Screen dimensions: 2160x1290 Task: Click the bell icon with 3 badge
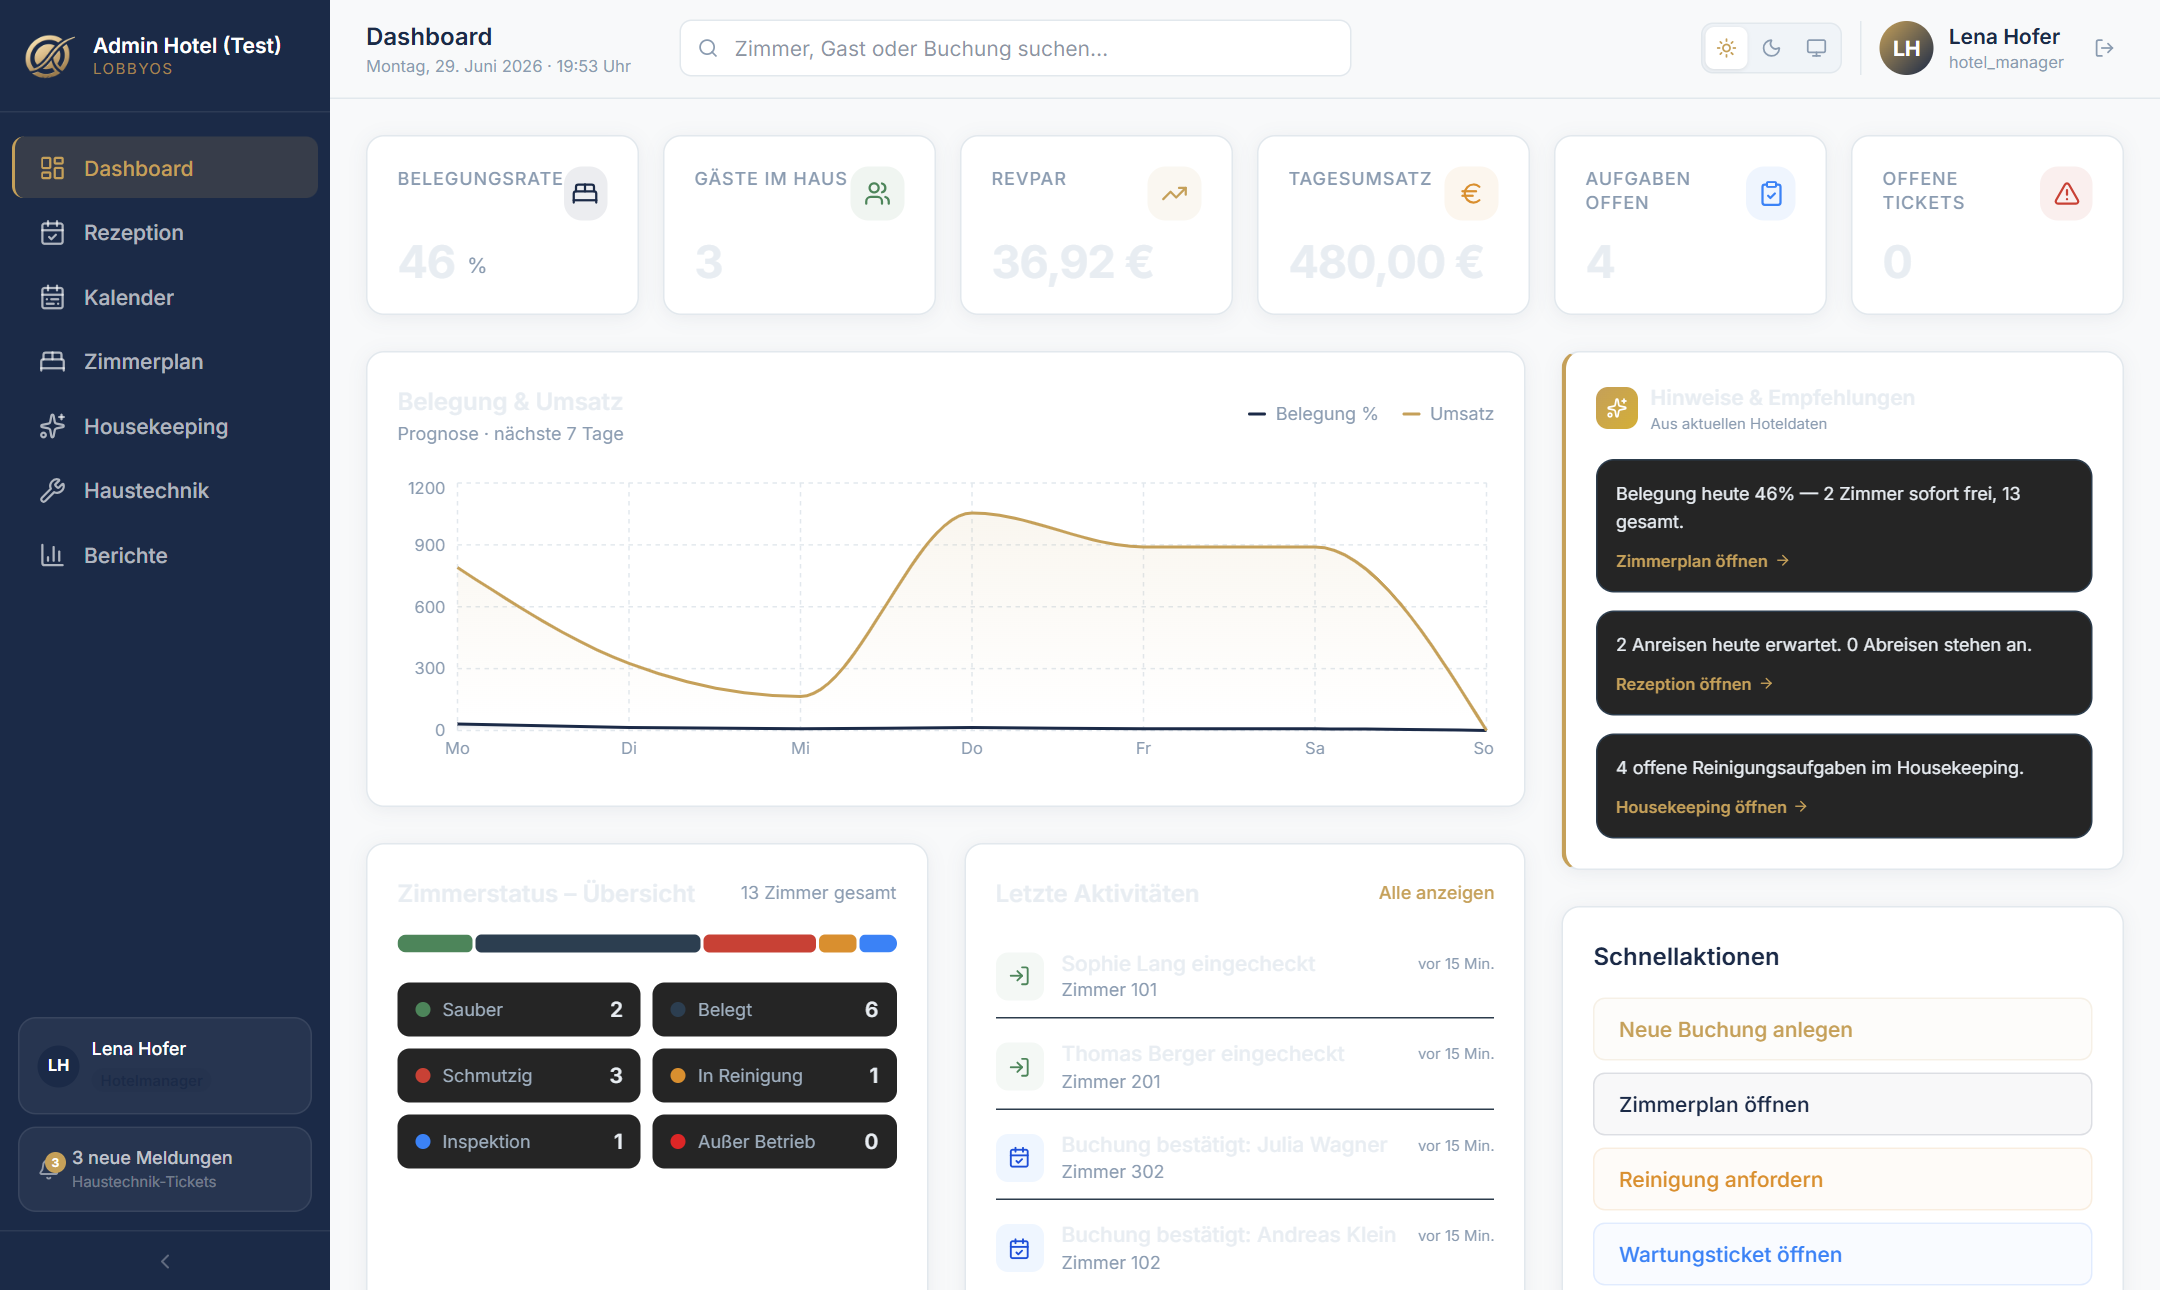(x=50, y=1167)
